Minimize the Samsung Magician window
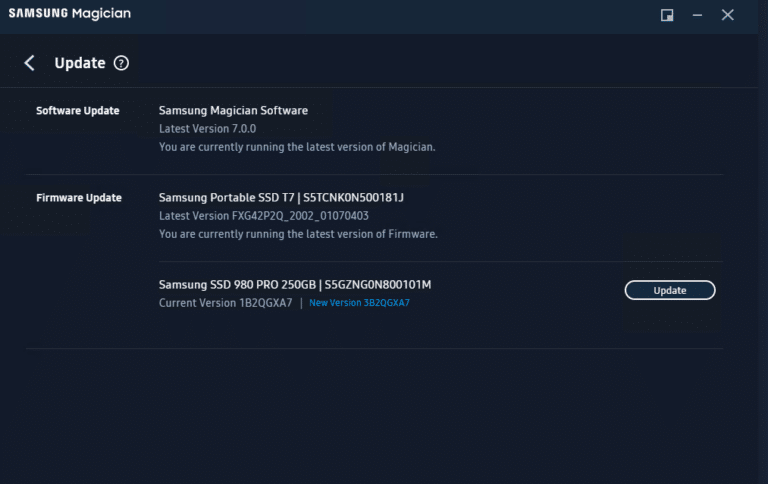Viewport: 768px width, 484px height. click(697, 15)
